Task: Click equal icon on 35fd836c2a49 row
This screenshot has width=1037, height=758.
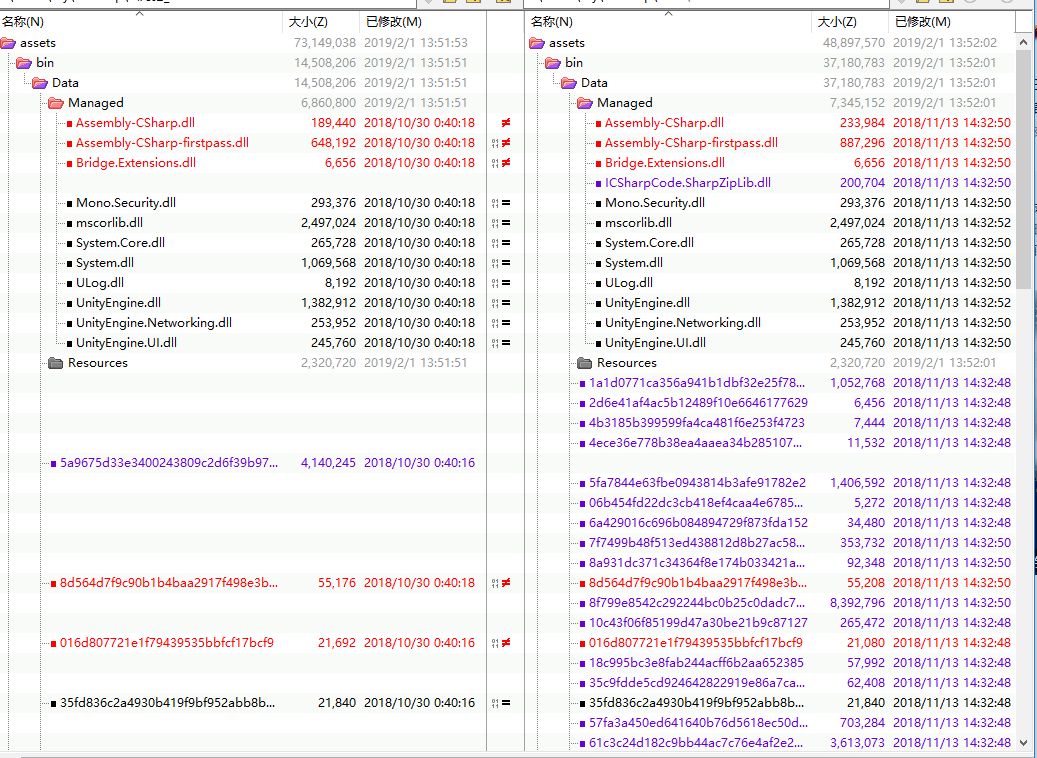Action: coord(506,703)
